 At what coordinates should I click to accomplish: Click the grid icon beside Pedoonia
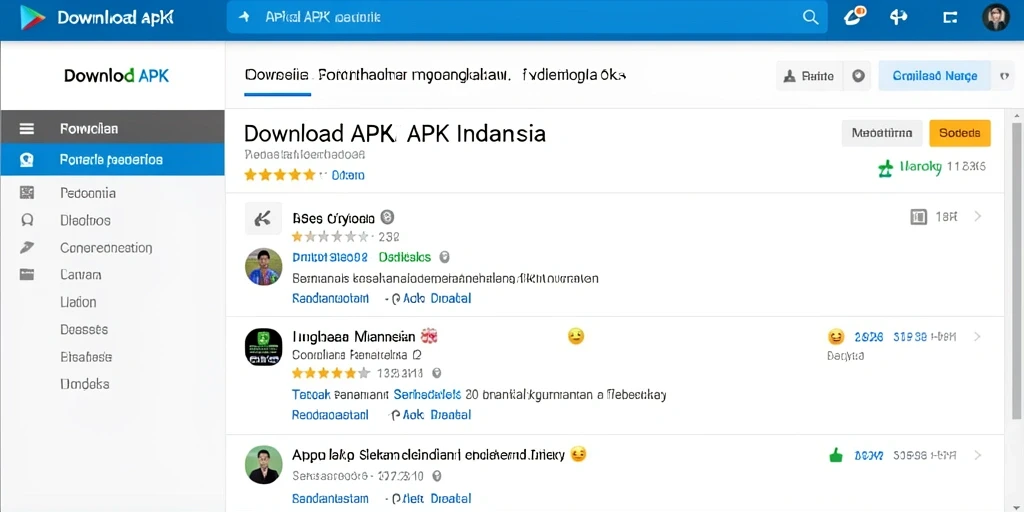(x=27, y=193)
